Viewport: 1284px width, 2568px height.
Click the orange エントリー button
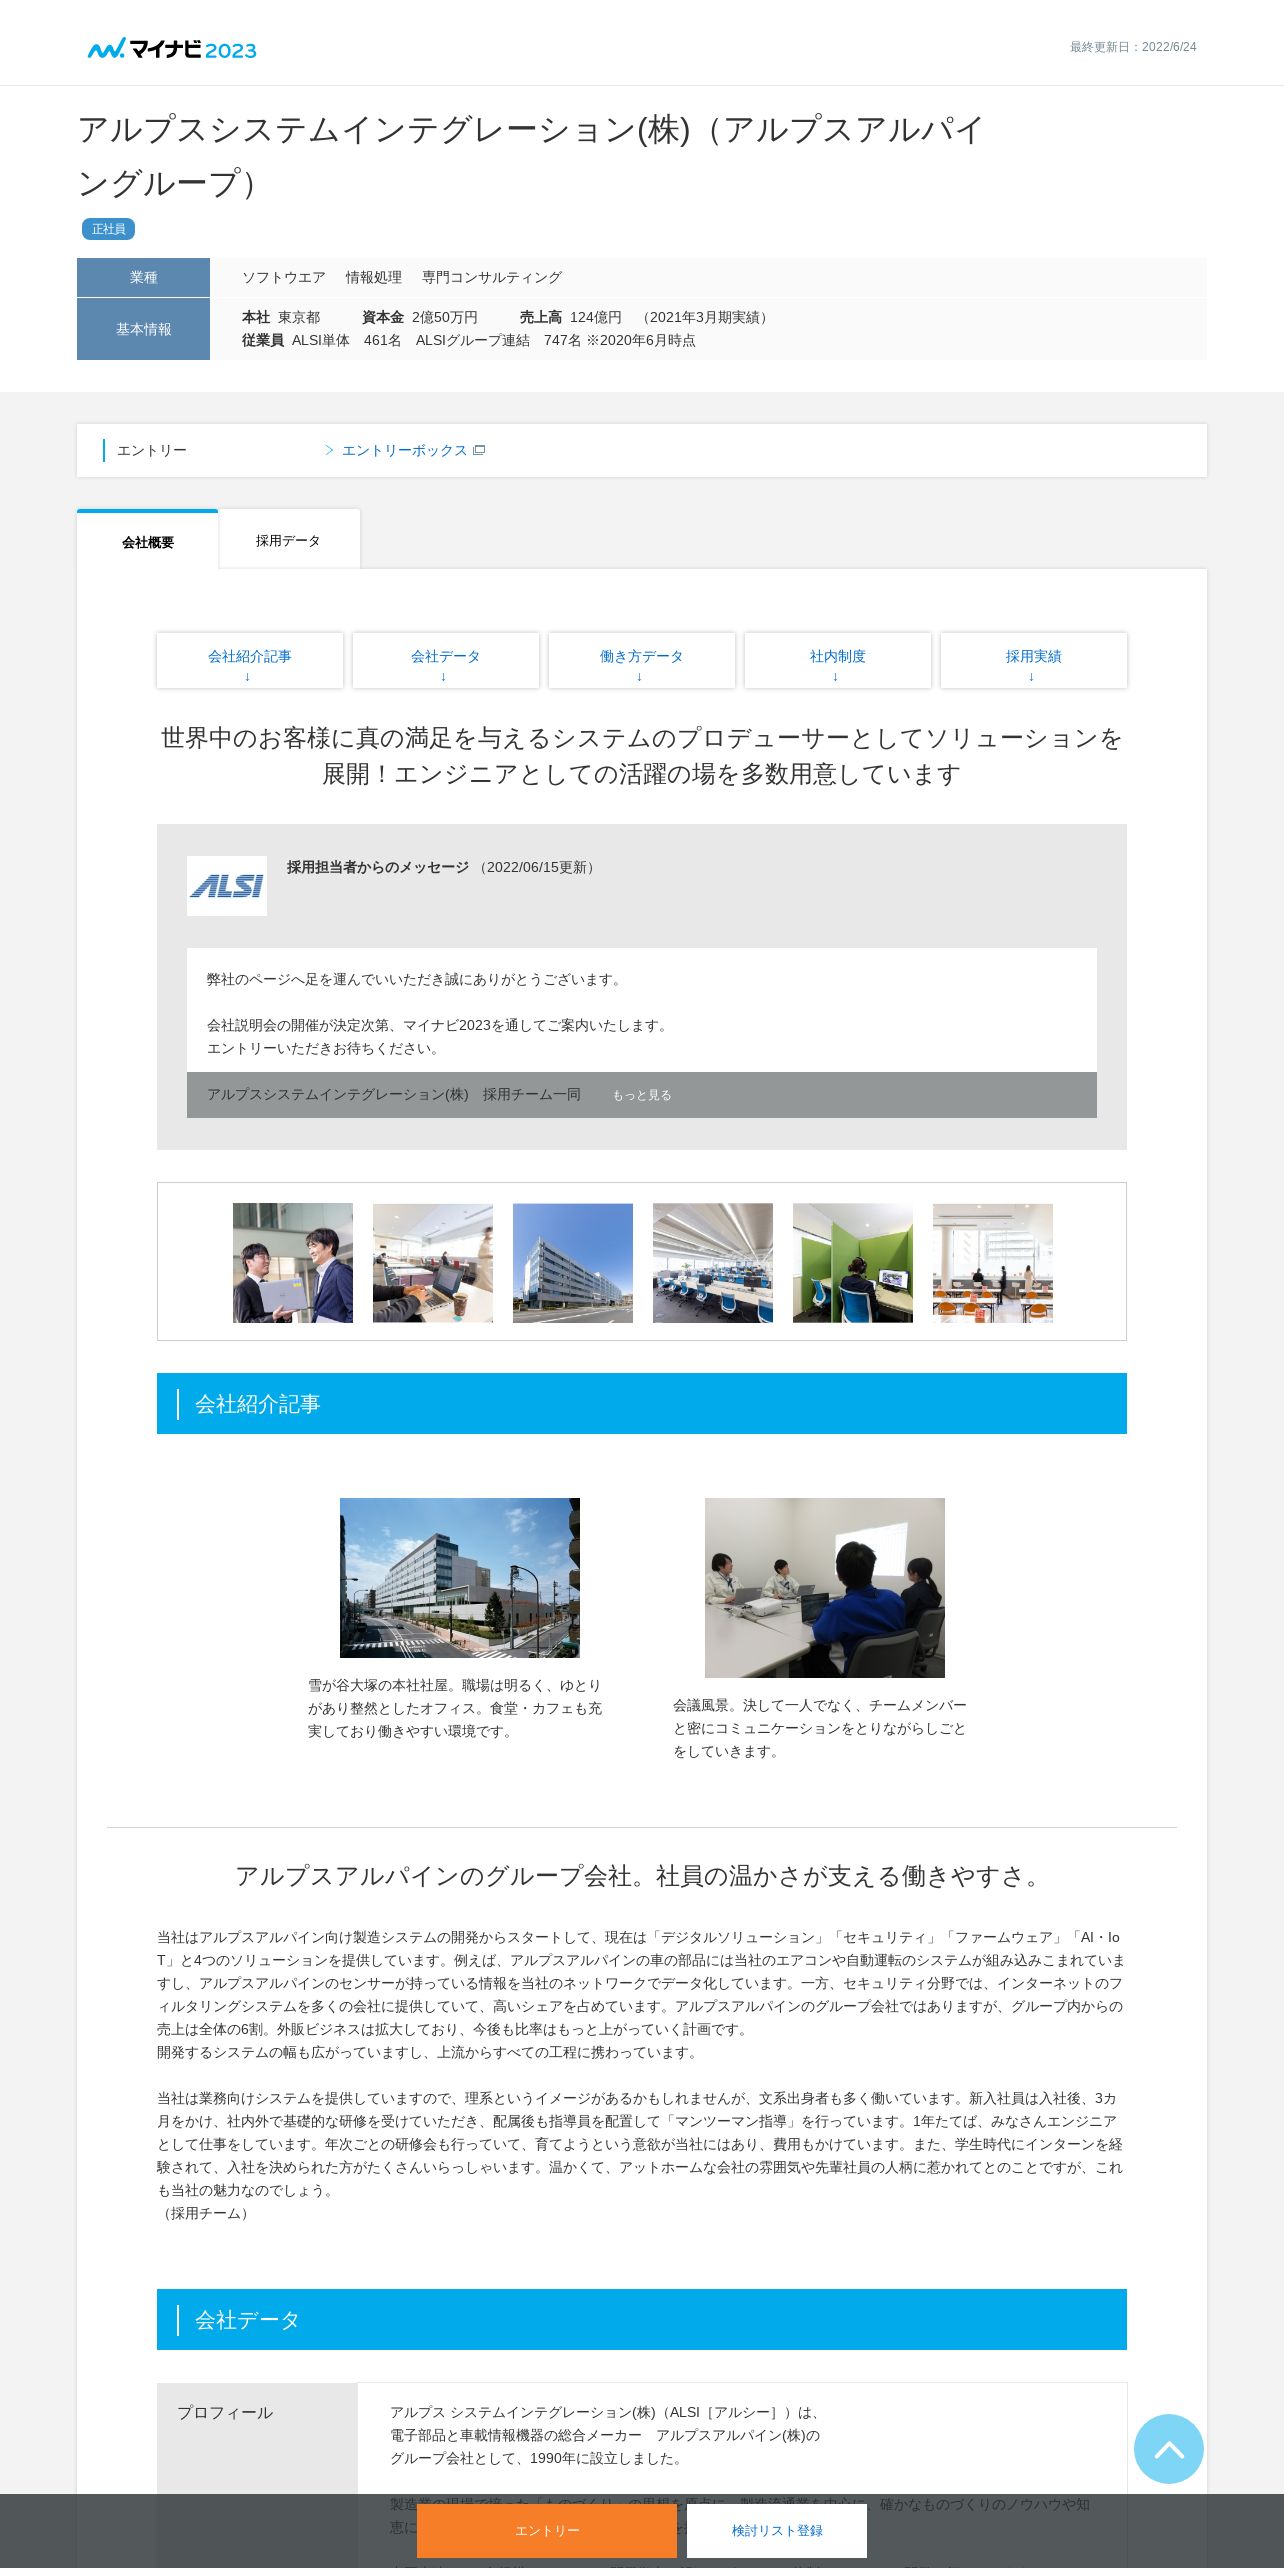click(547, 2530)
